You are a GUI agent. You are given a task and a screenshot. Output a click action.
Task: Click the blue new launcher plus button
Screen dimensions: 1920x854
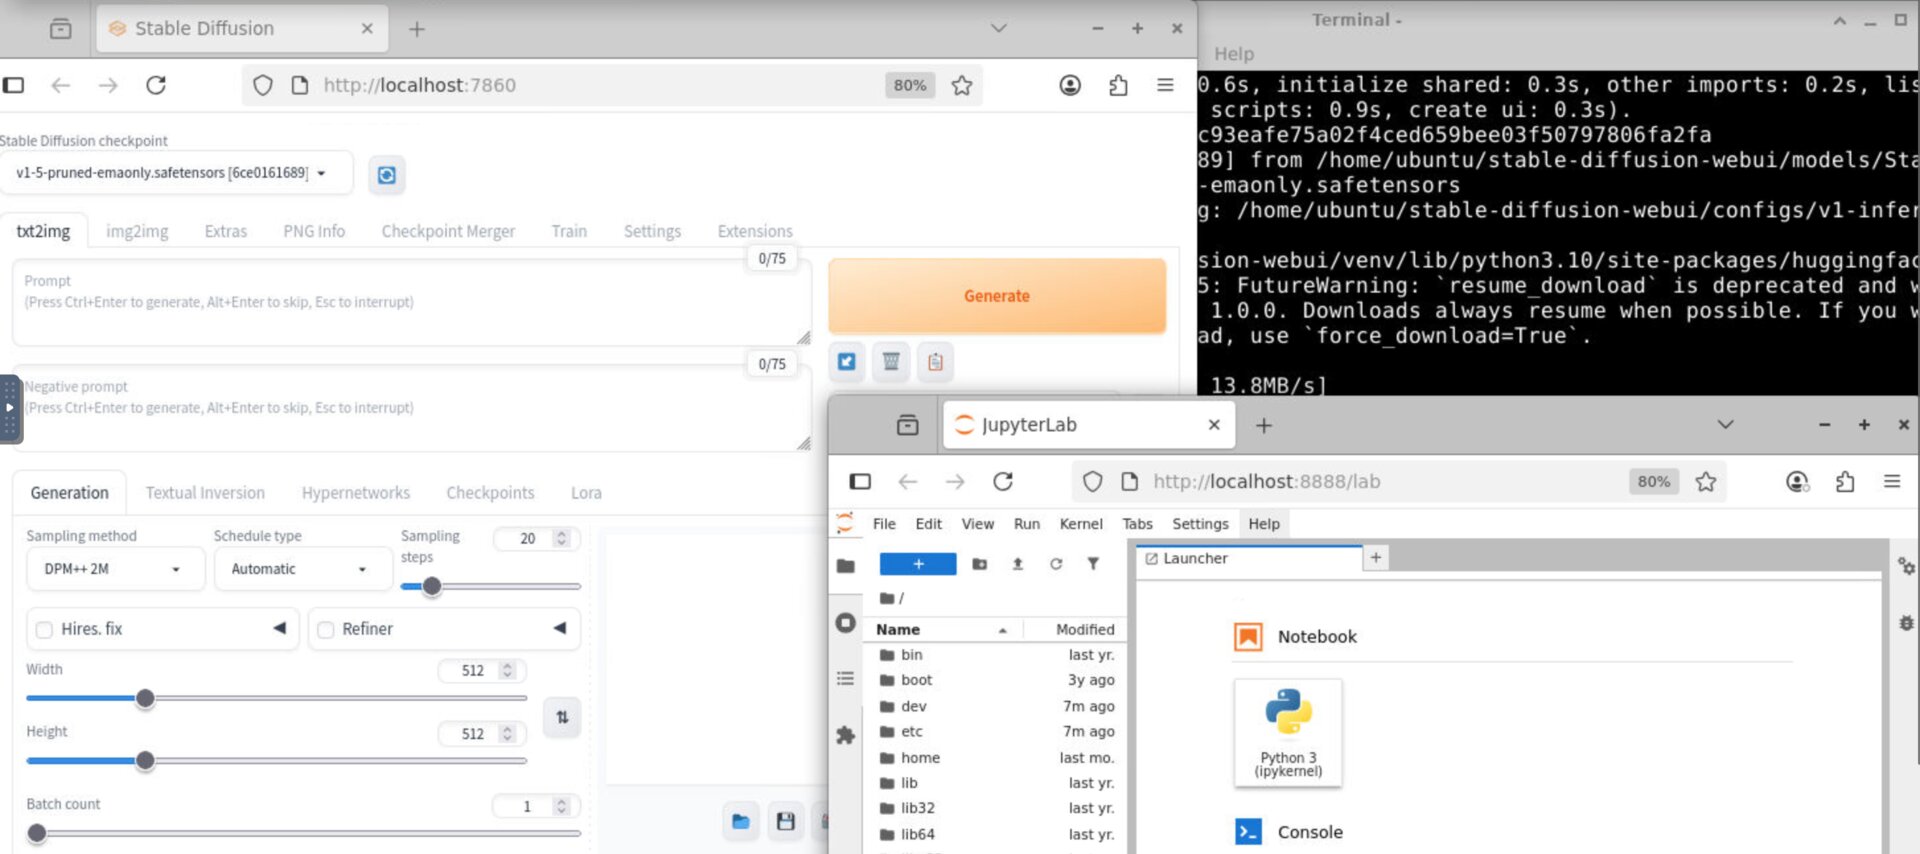pos(917,564)
